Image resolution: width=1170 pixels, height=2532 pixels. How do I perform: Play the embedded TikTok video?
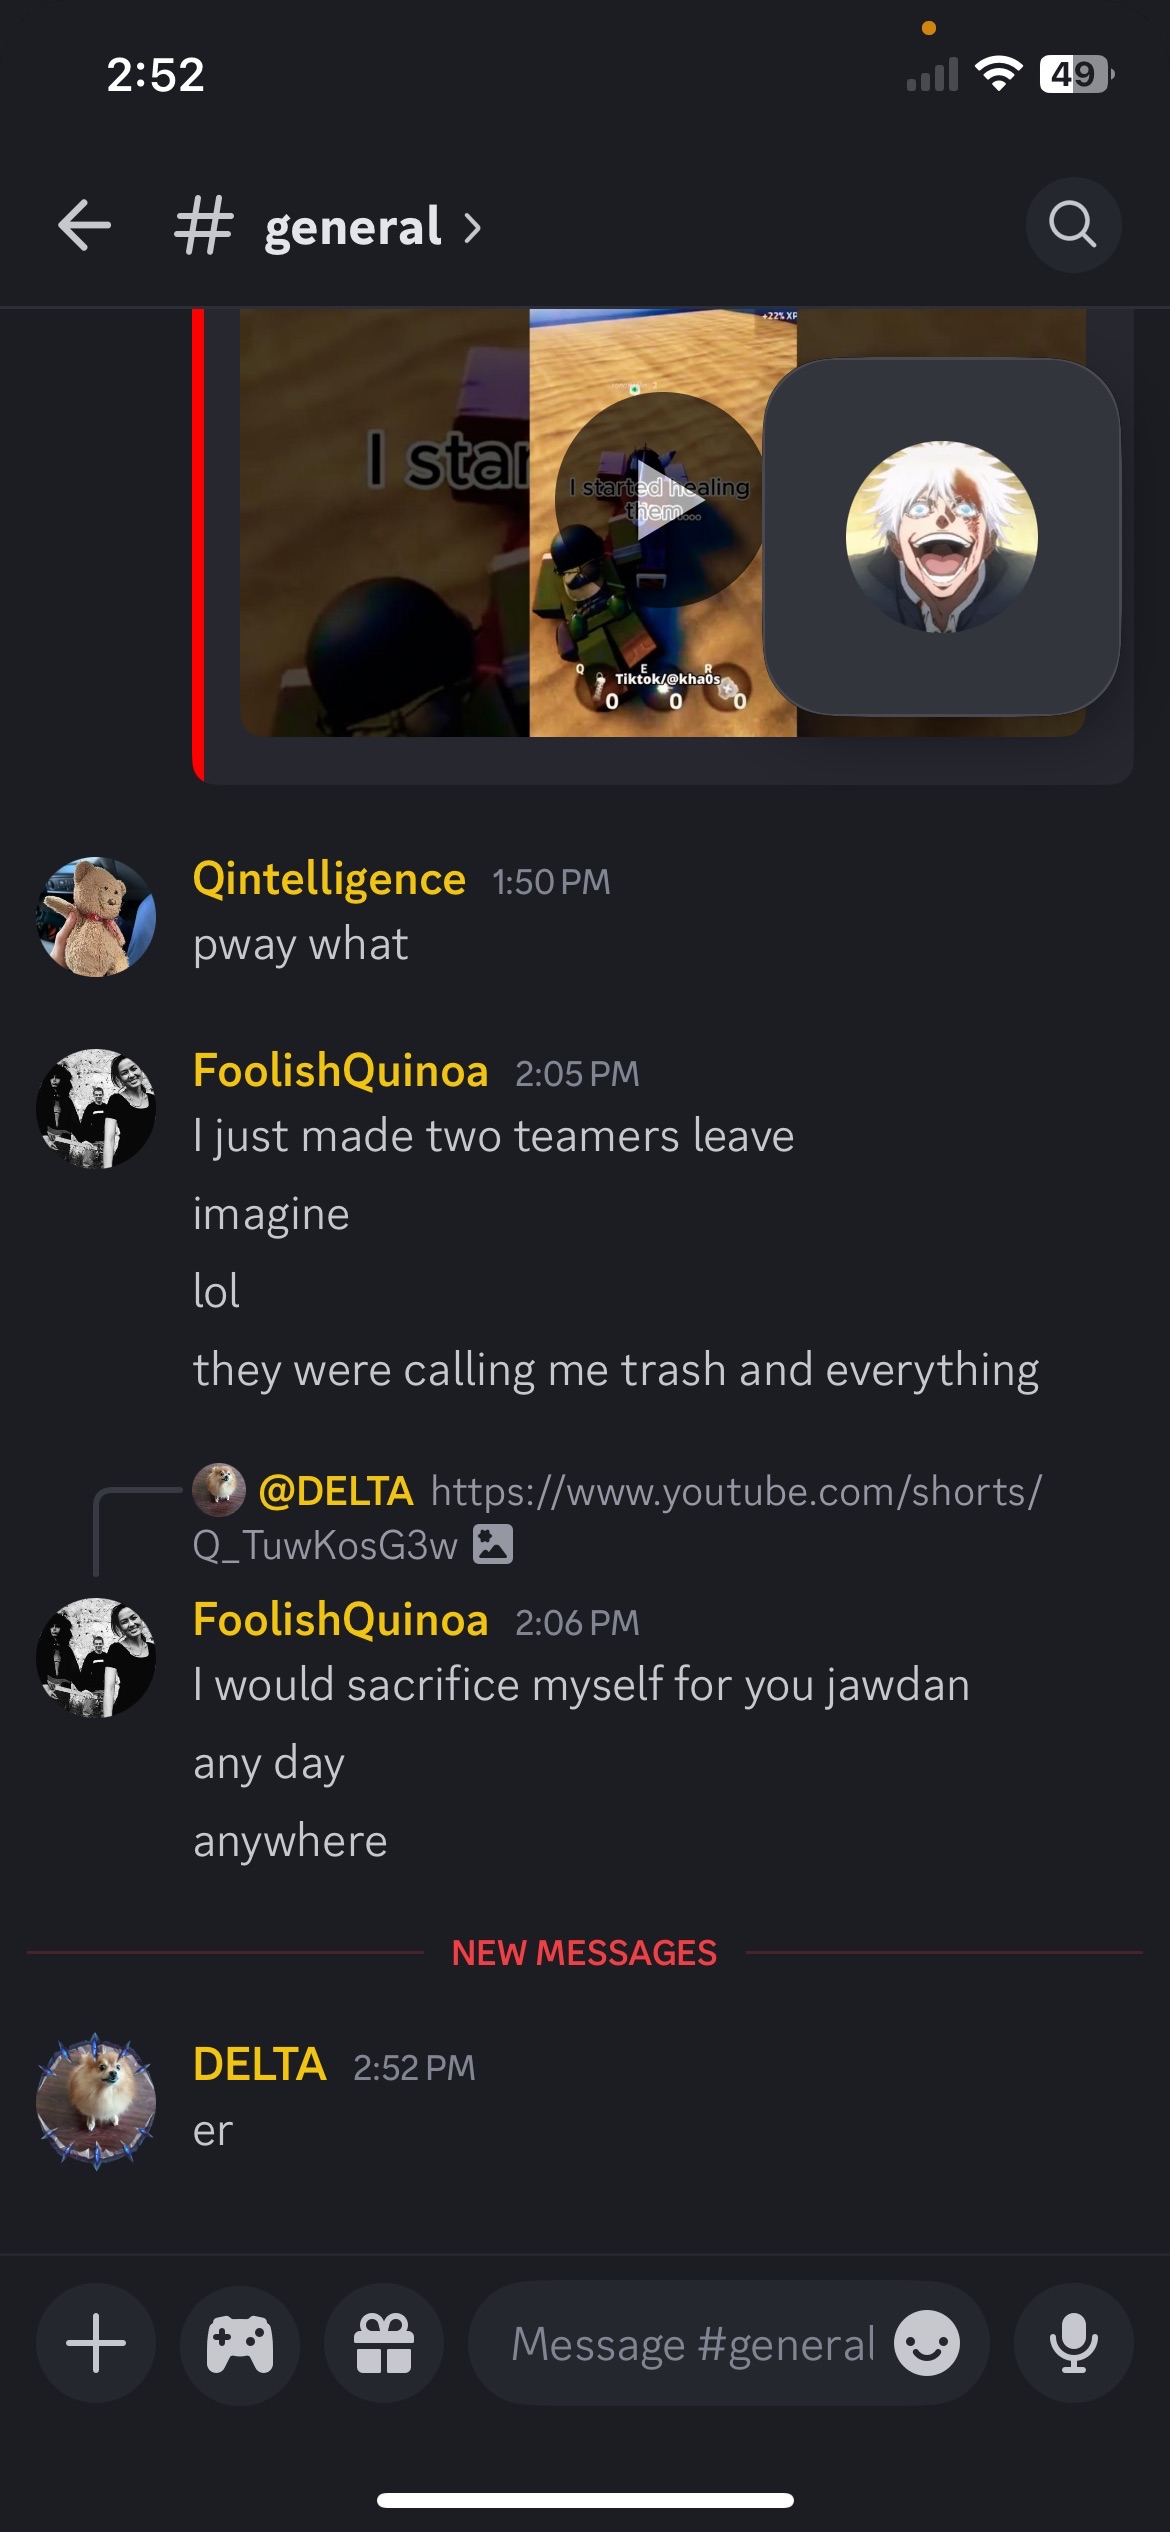(x=661, y=499)
